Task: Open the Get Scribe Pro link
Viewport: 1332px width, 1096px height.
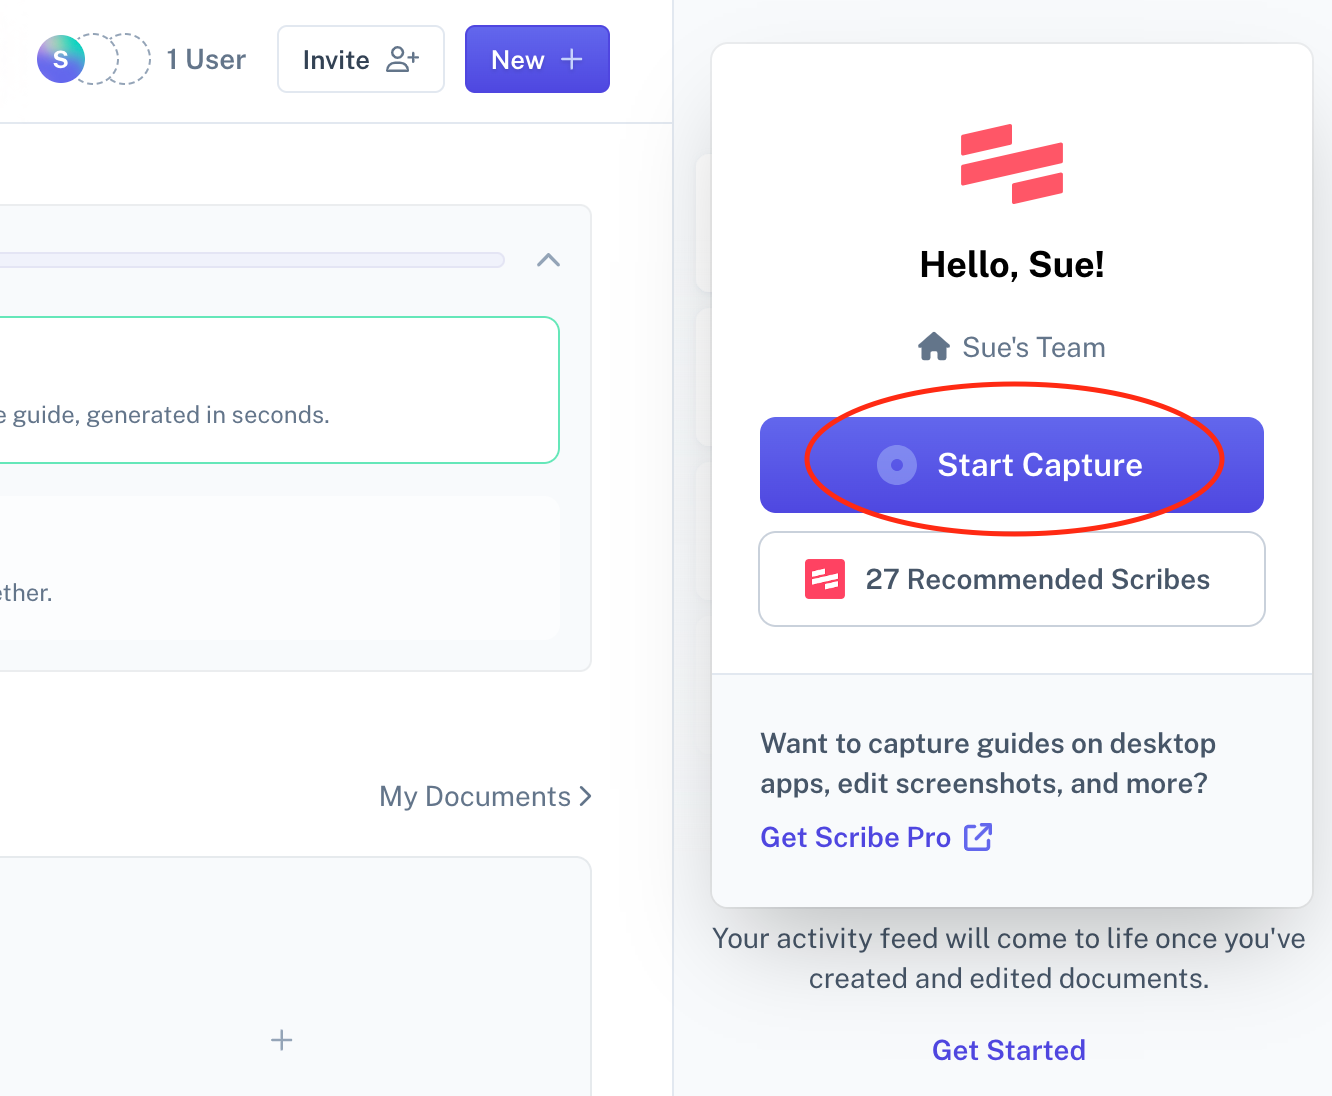Action: (x=855, y=837)
